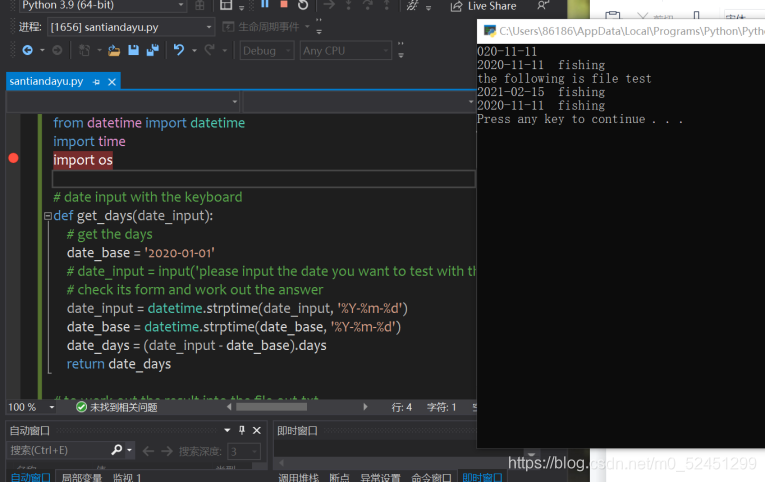The height and width of the screenshot is (482, 766).
Task: Open the 自动窗口 panel options dropdown arrow
Action: [227, 430]
